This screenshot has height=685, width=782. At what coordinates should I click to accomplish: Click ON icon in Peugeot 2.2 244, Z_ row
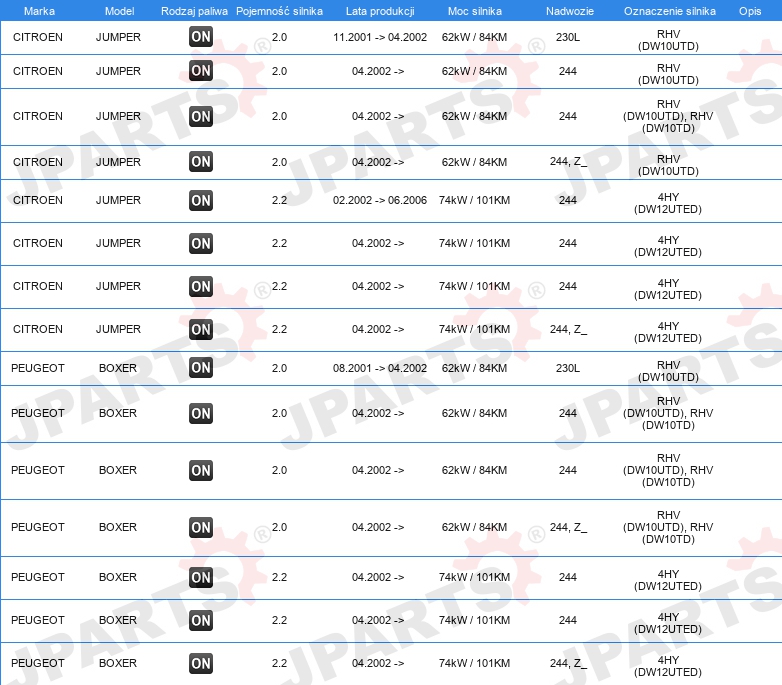coord(201,663)
